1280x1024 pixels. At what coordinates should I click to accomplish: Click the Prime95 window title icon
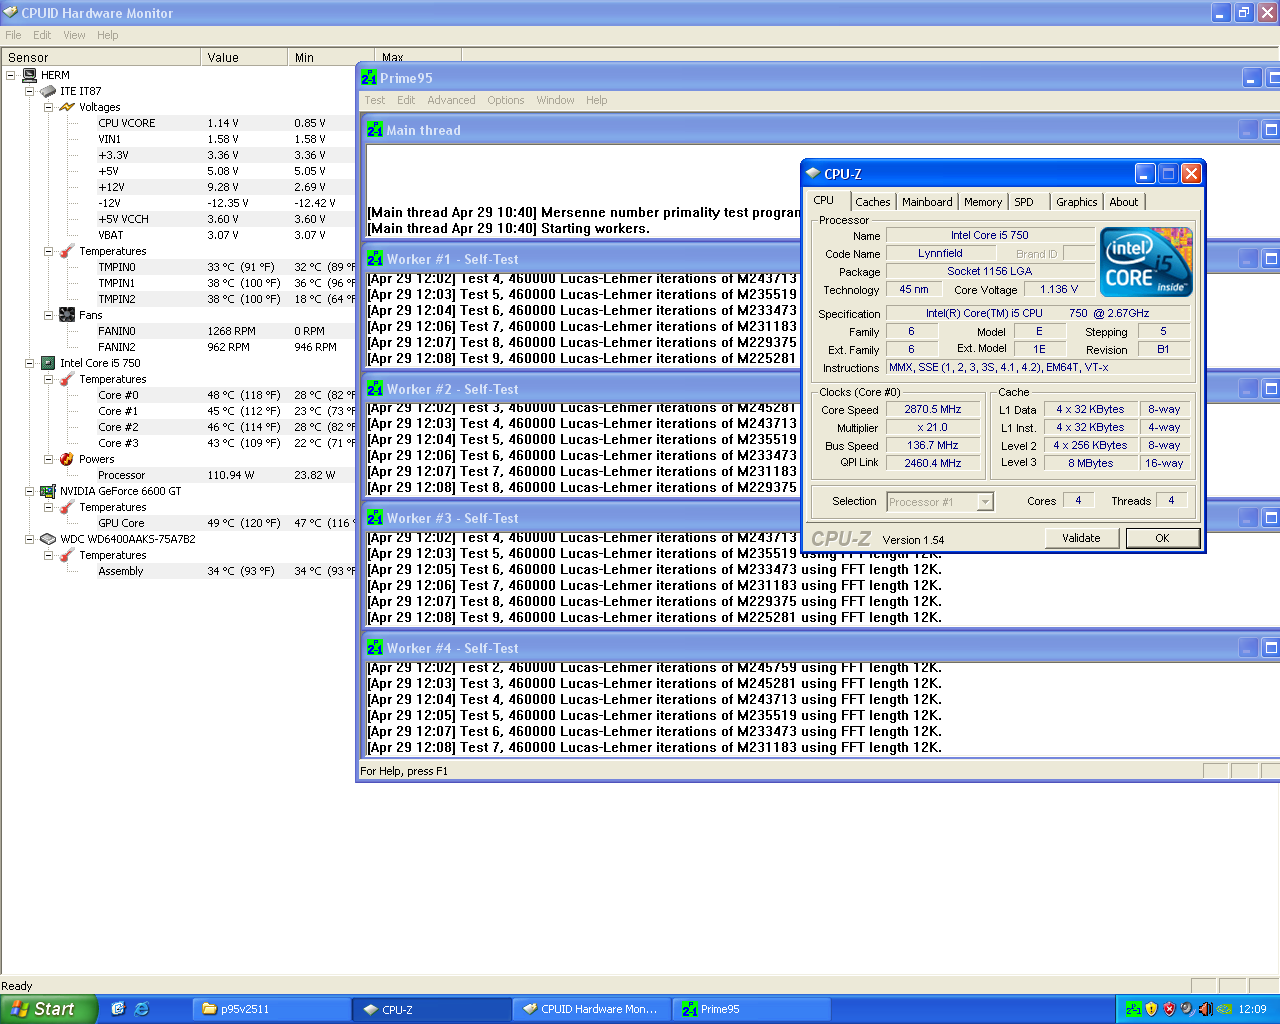coord(369,78)
